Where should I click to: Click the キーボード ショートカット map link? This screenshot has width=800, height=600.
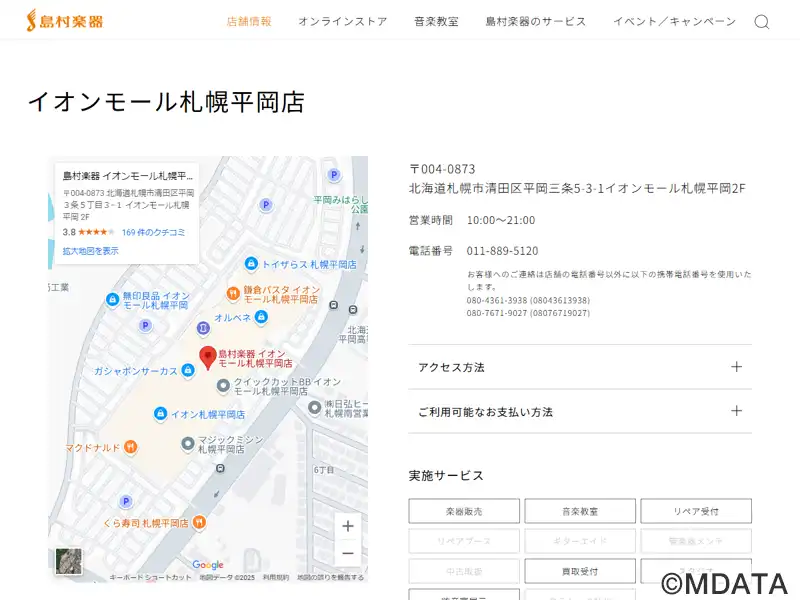tap(151, 578)
